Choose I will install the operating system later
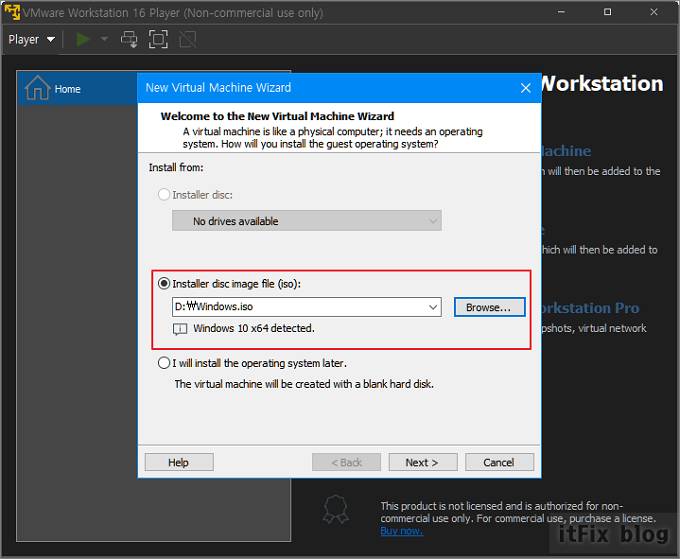The height and width of the screenshot is (559, 680). (x=163, y=363)
